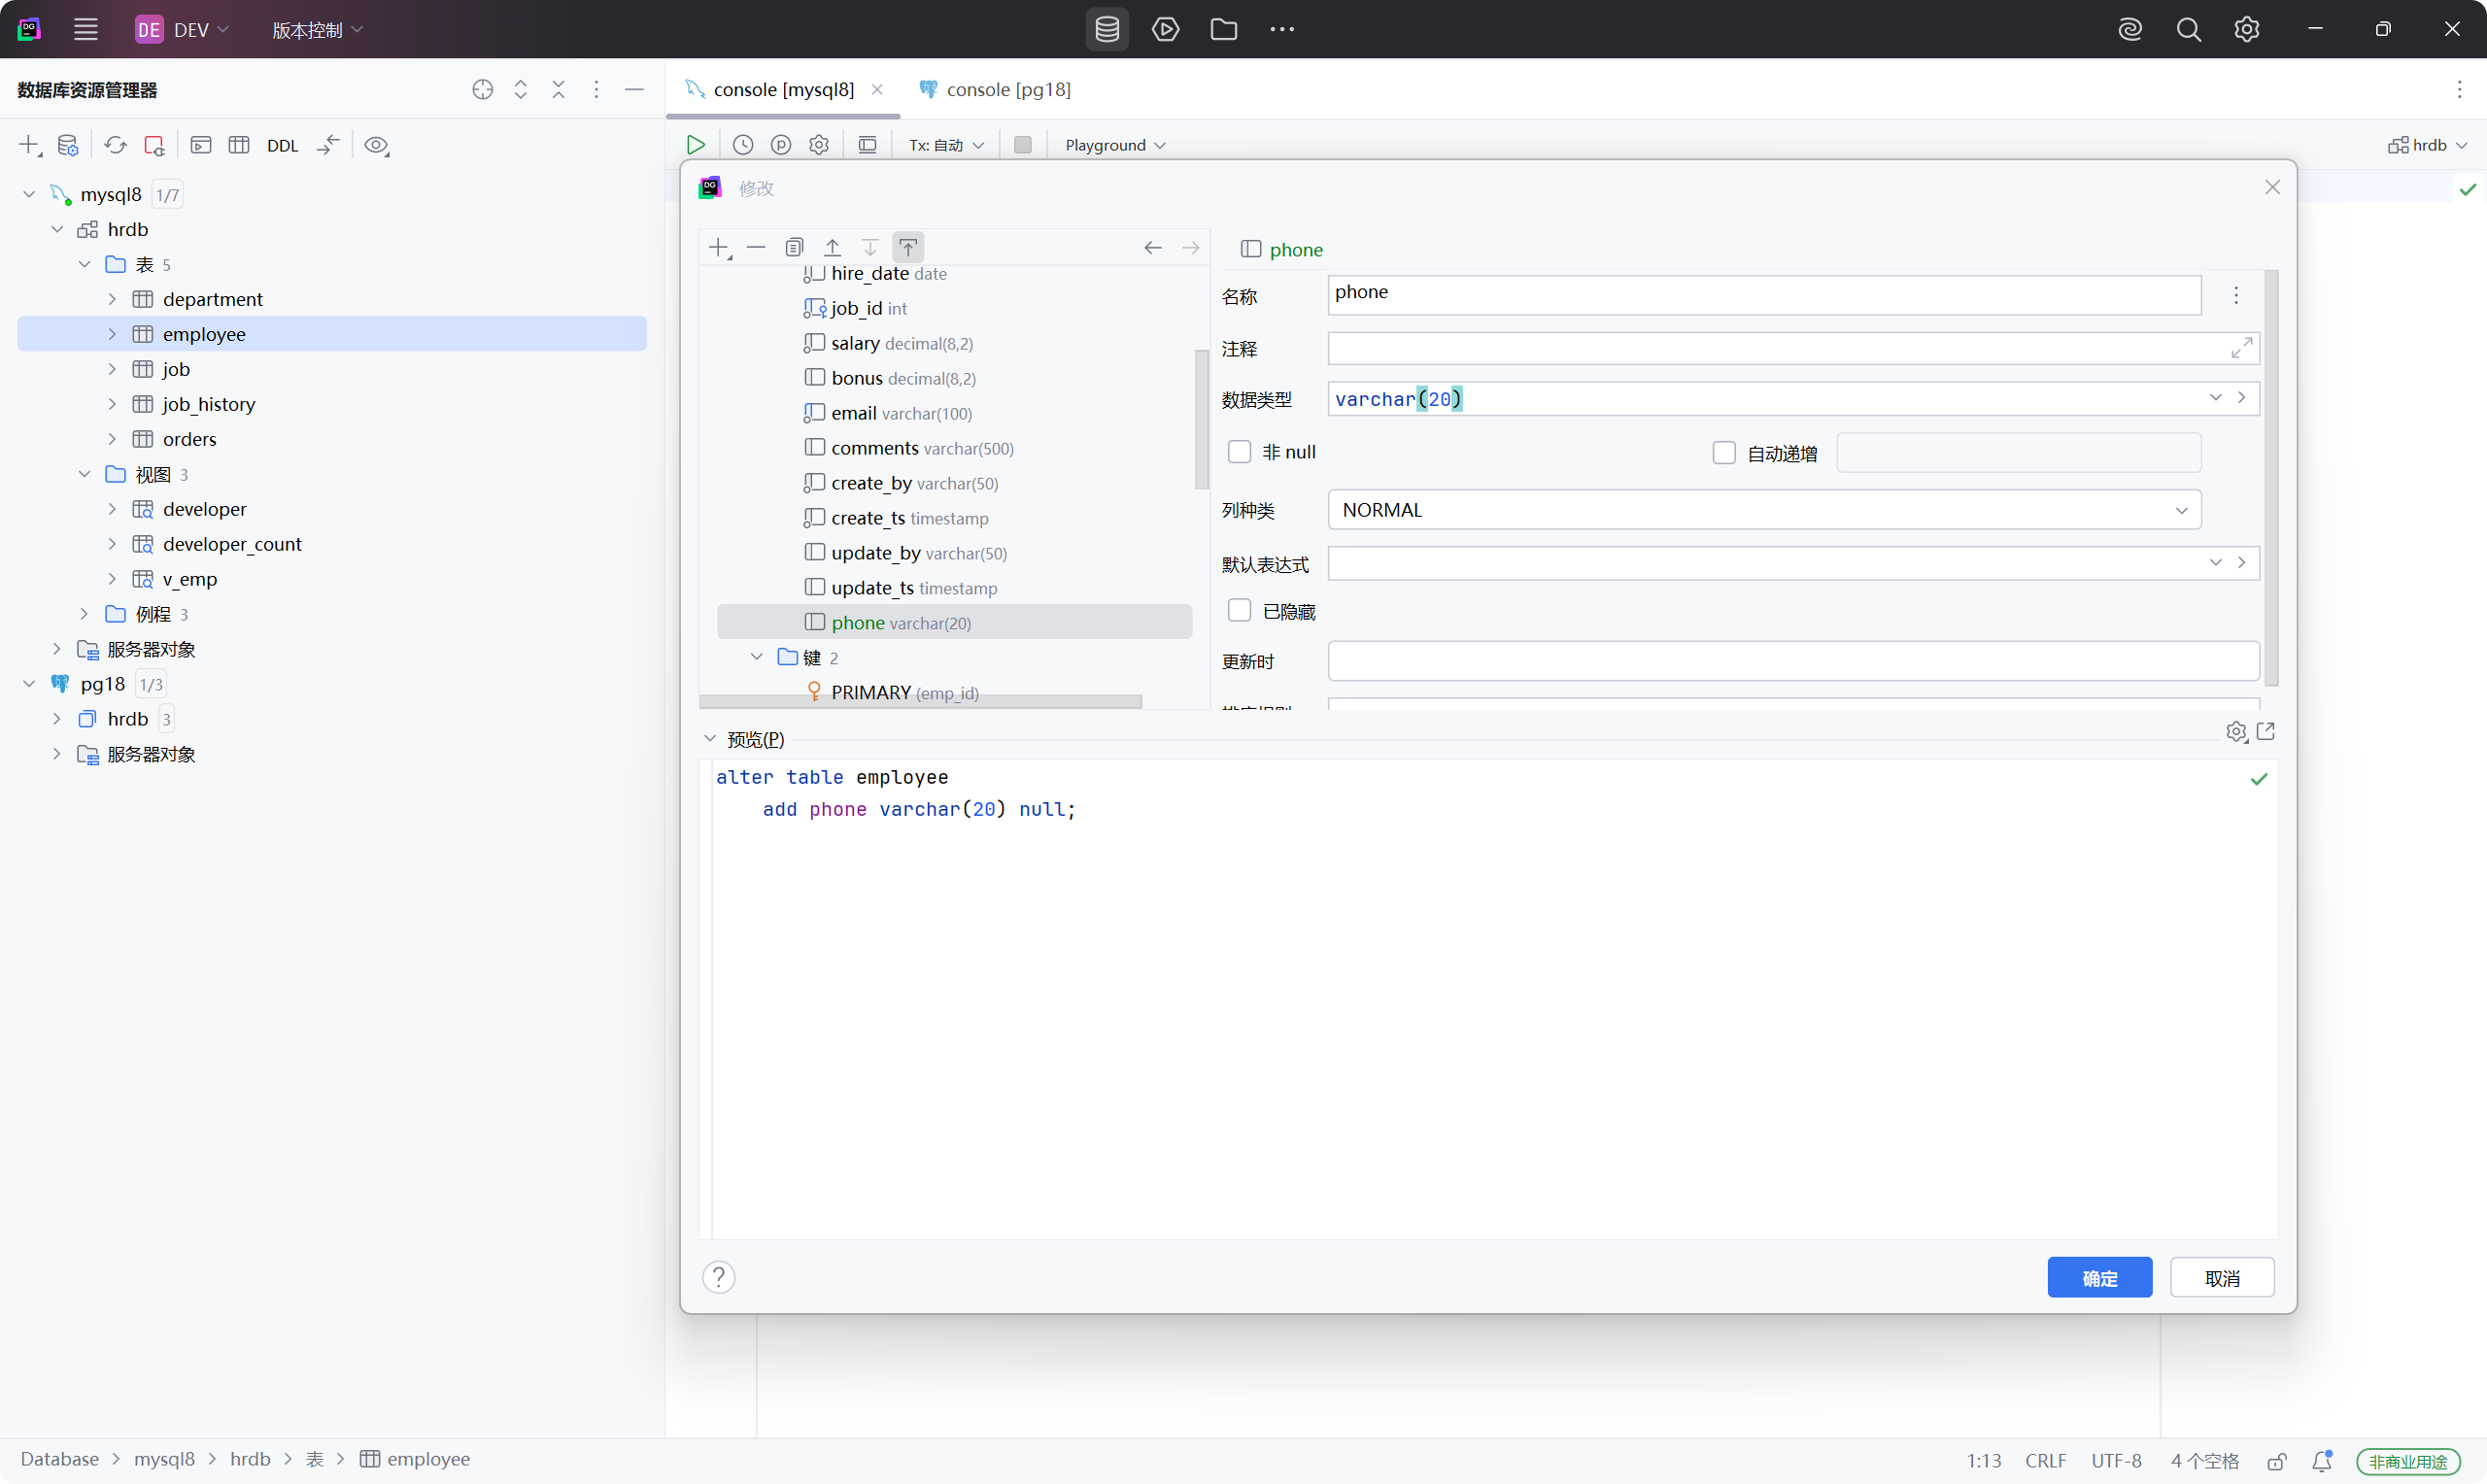Click the view options eye icon
The width and height of the screenshot is (2487, 1484).
pyautogui.click(x=376, y=146)
